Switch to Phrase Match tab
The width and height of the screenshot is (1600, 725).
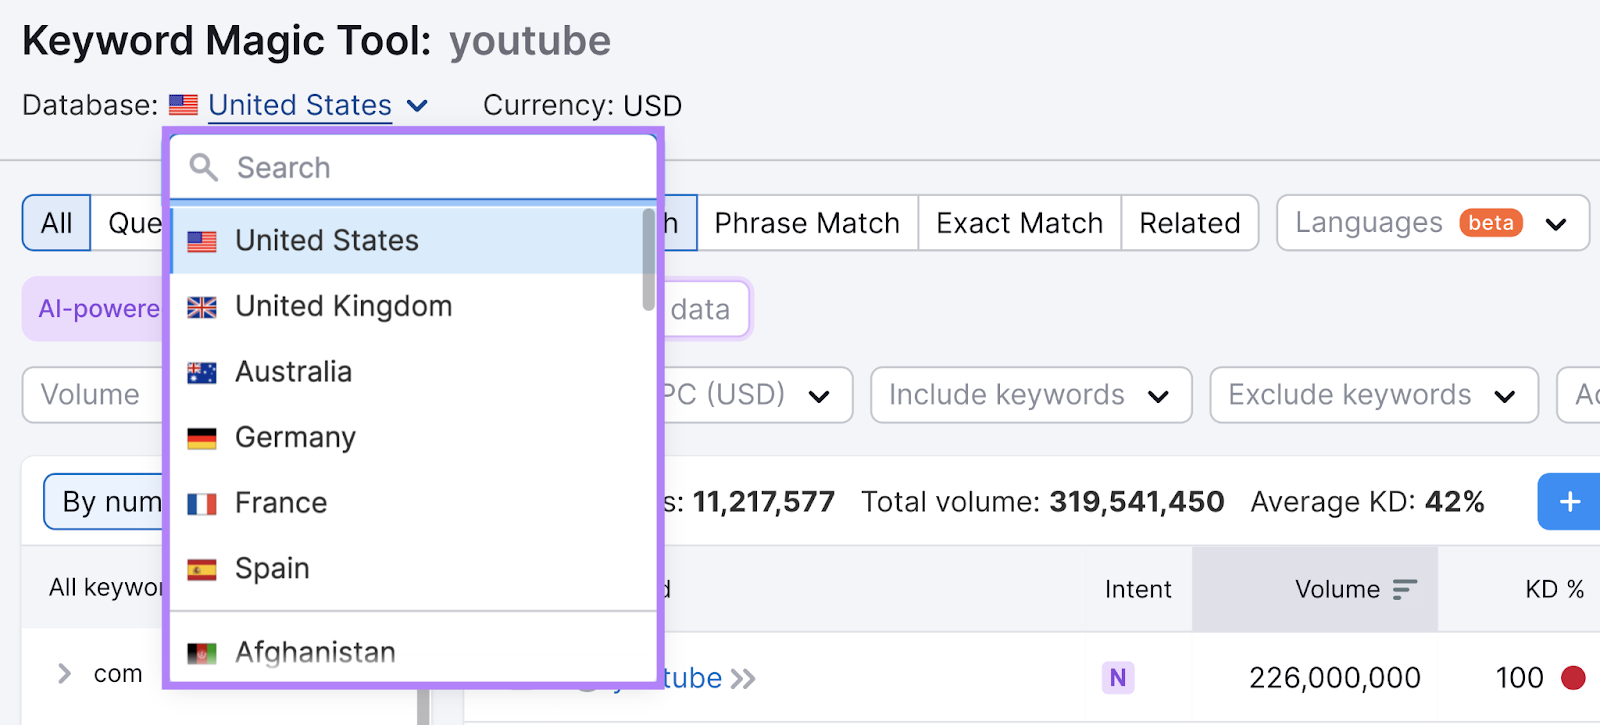[807, 223]
